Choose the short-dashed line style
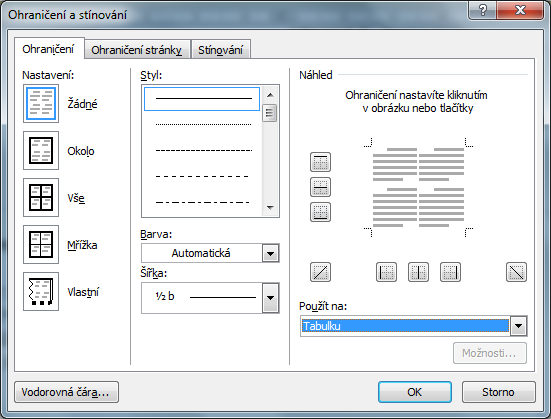 tap(203, 150)
